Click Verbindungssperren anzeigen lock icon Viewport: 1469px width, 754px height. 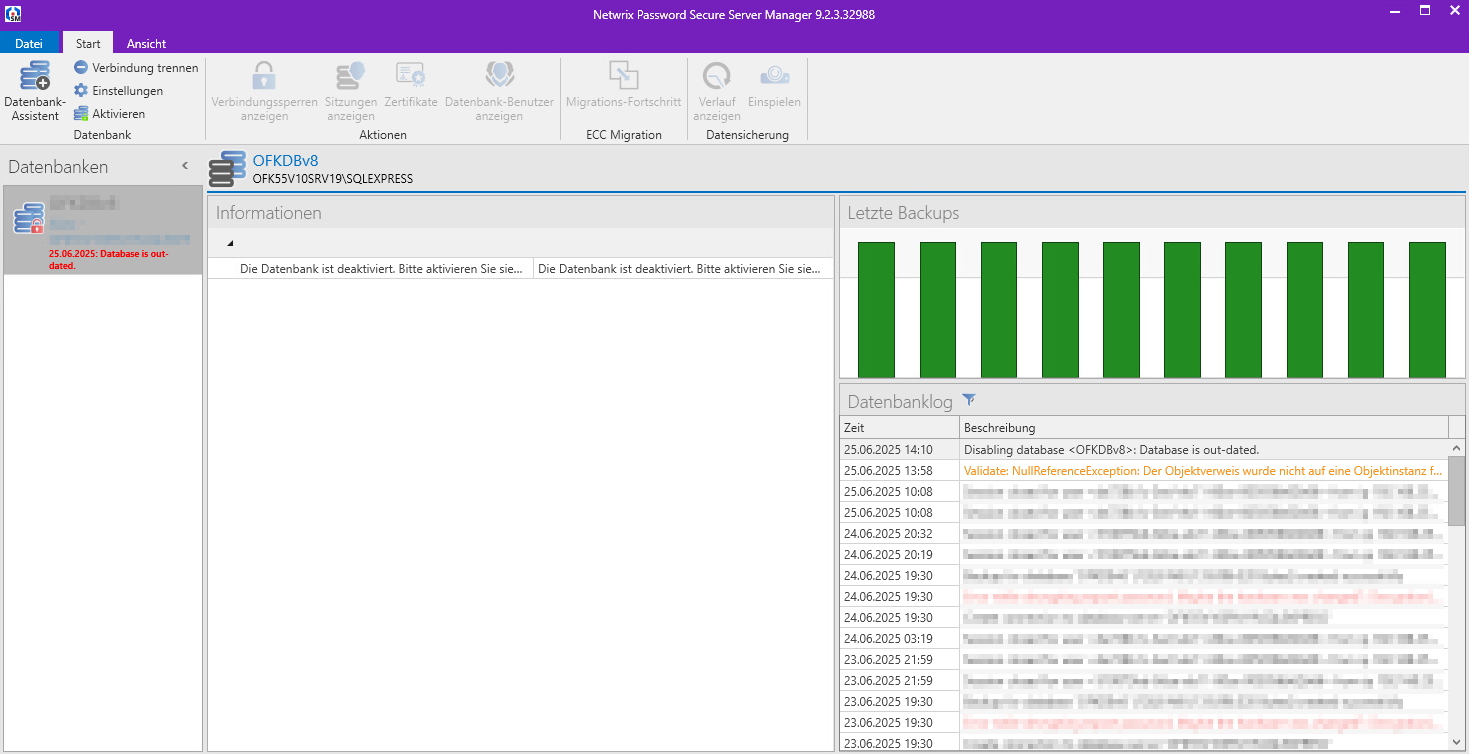pos(264,91)
